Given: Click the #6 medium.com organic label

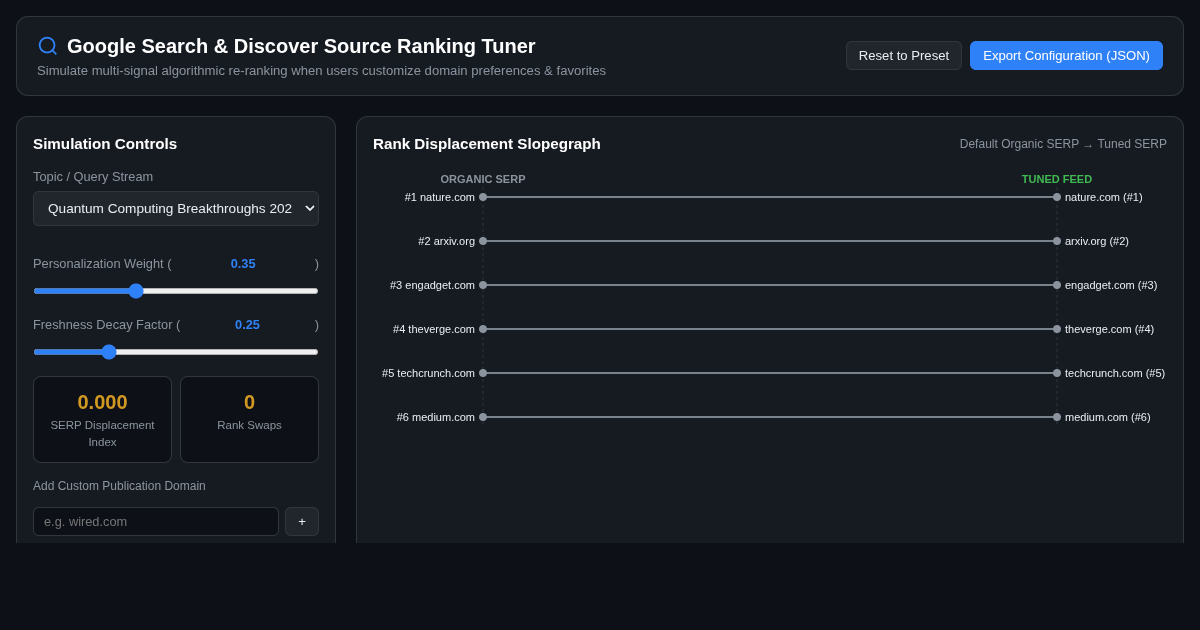Looking at the screenshot, I should [x=436, y=417].
